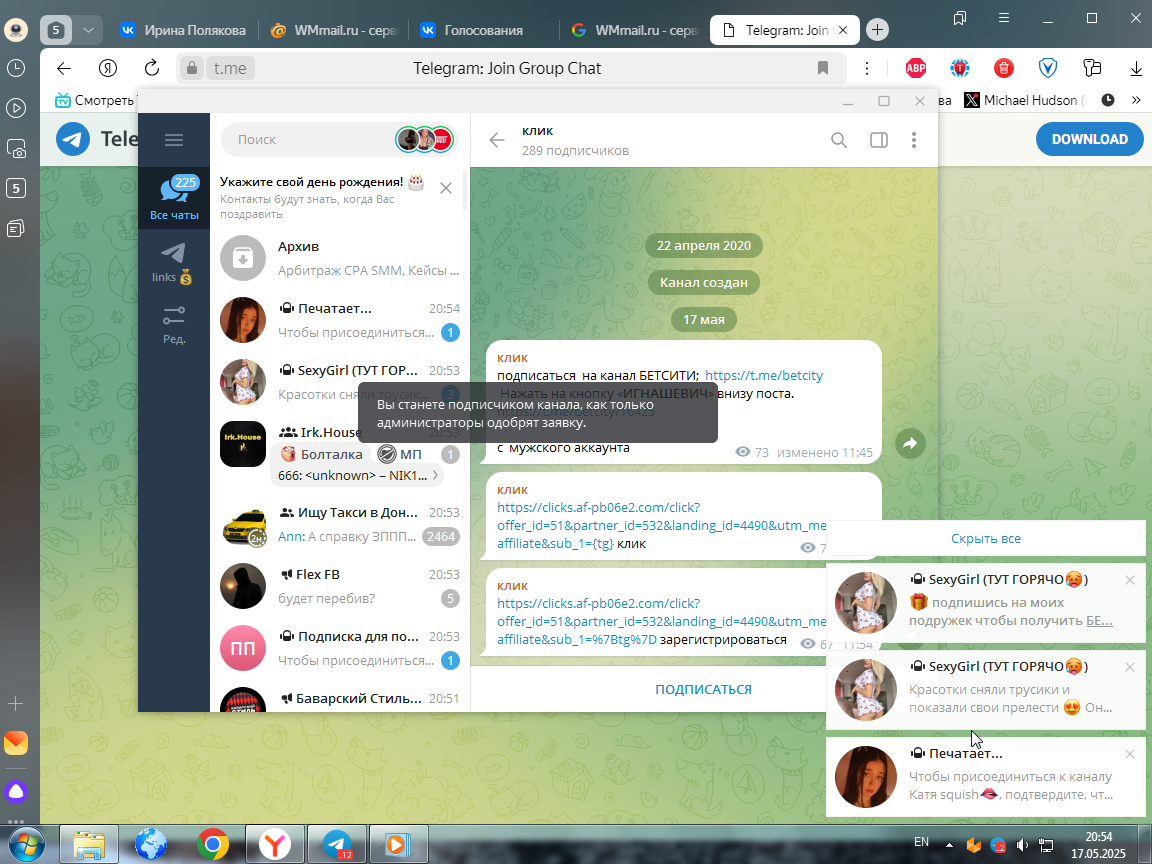Open browser history clock in sidebar

[15, 68]
